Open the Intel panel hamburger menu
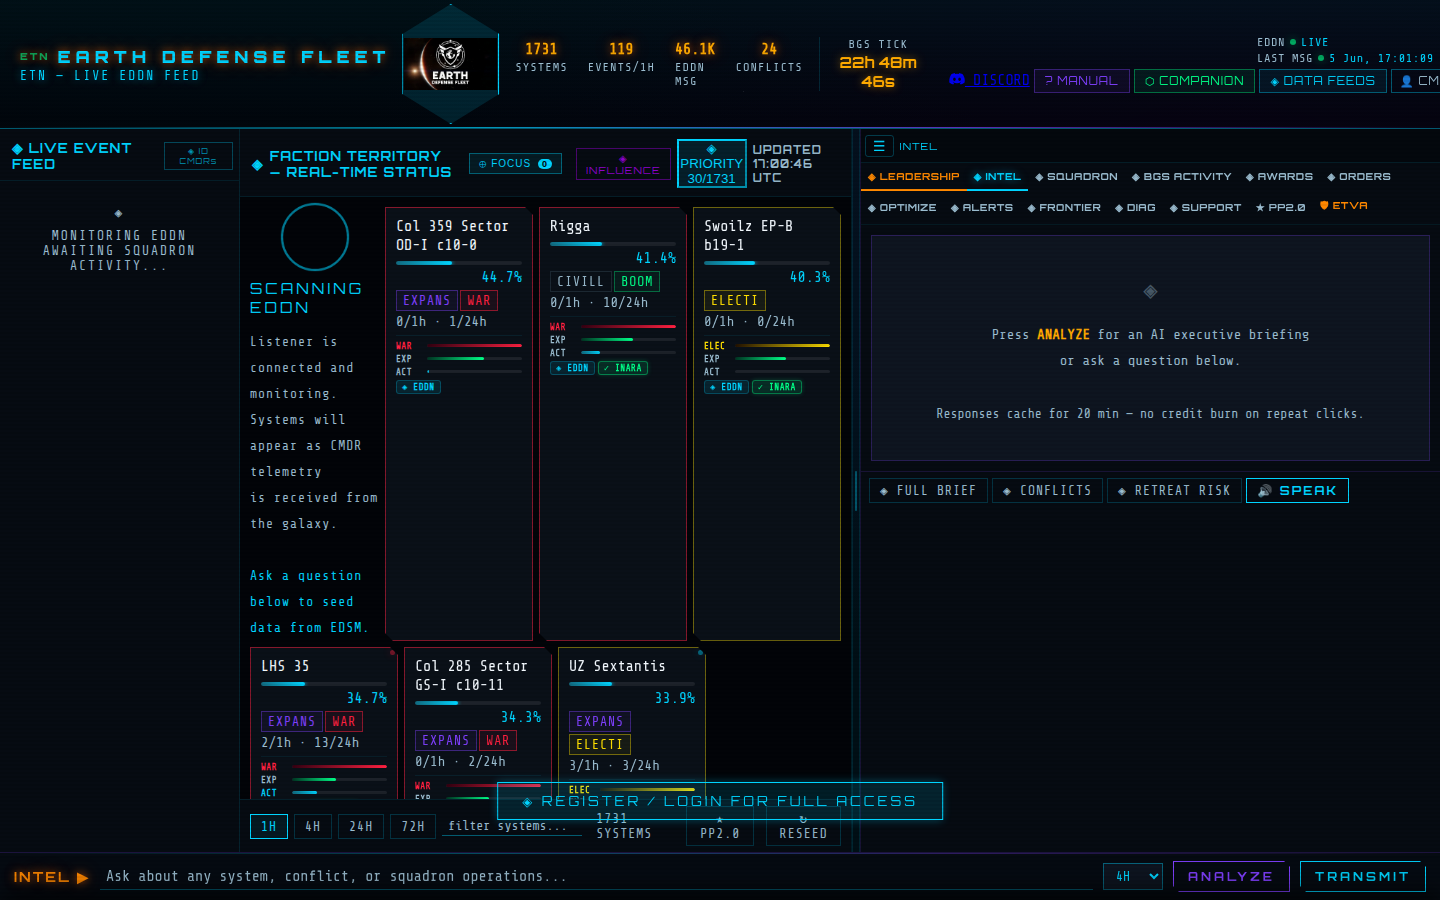Screen dimensions: 1440x900 pos(879,146)
